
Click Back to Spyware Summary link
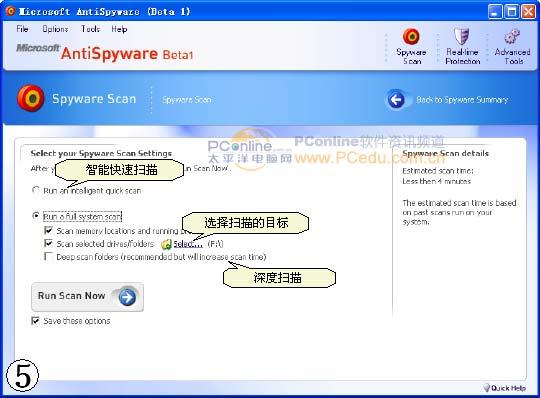click(x=462, y=100)
